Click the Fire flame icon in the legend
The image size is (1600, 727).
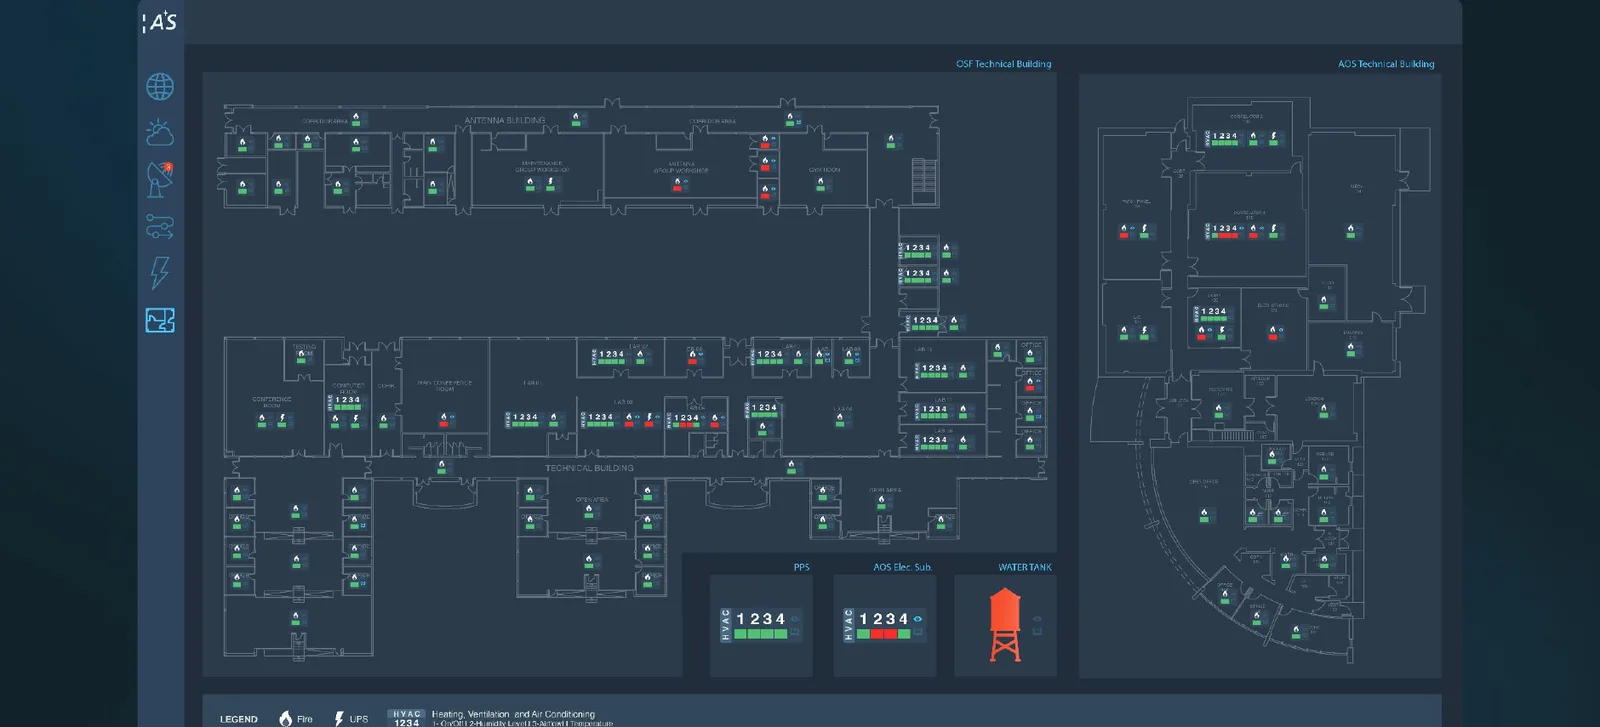285,718
